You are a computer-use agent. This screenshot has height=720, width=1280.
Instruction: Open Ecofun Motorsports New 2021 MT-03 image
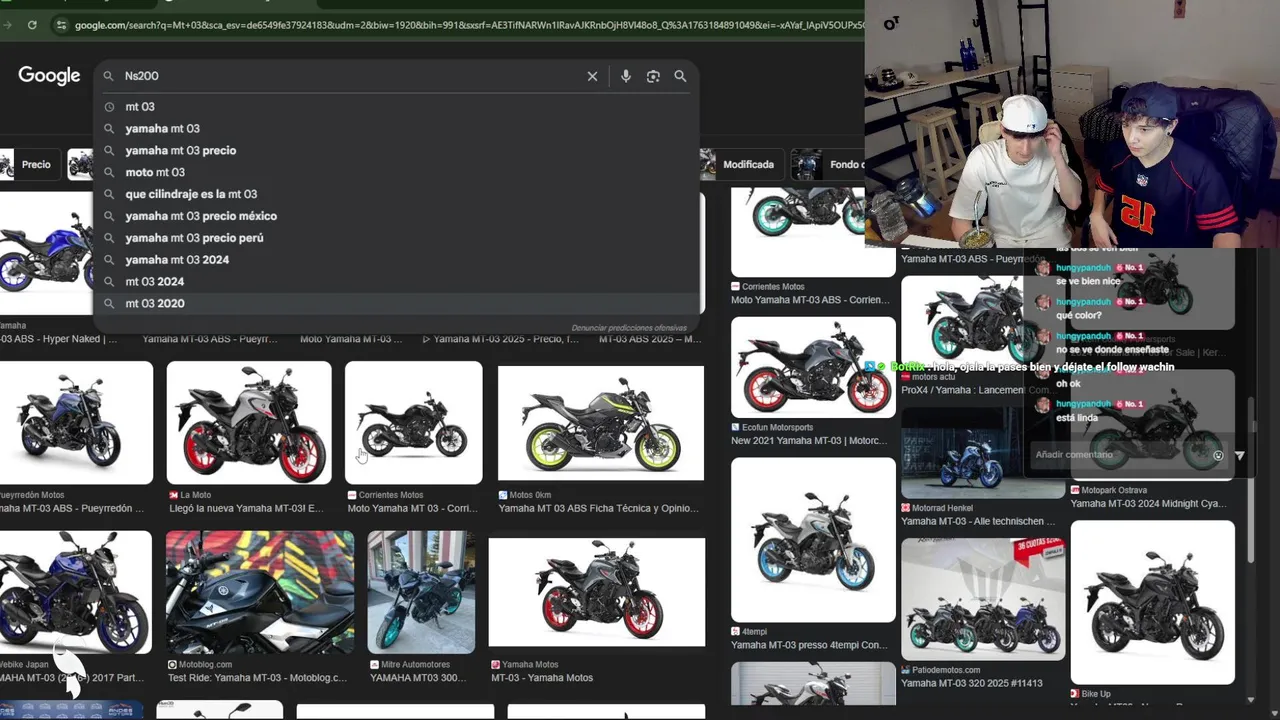(813, 367)
